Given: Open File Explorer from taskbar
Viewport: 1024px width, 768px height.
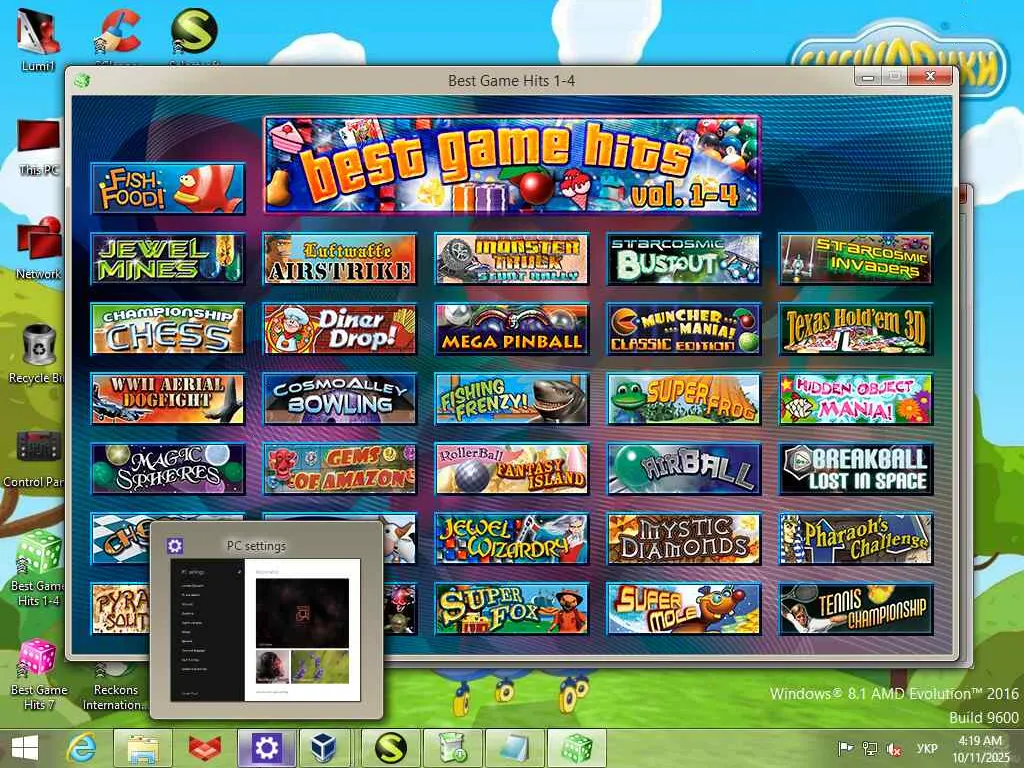Looking at the screenshot, I should 143,748.
